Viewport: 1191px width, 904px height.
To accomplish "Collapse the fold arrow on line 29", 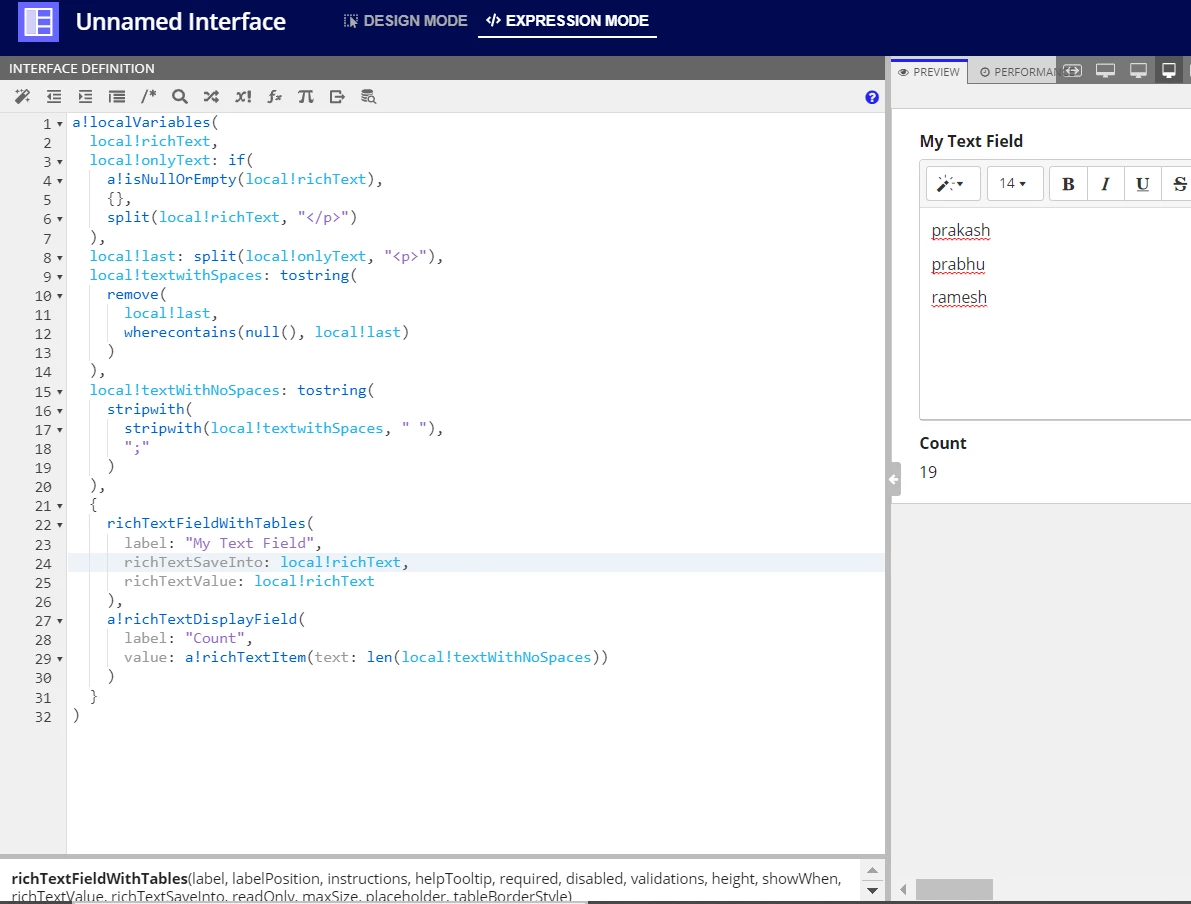I will point(60,659).
